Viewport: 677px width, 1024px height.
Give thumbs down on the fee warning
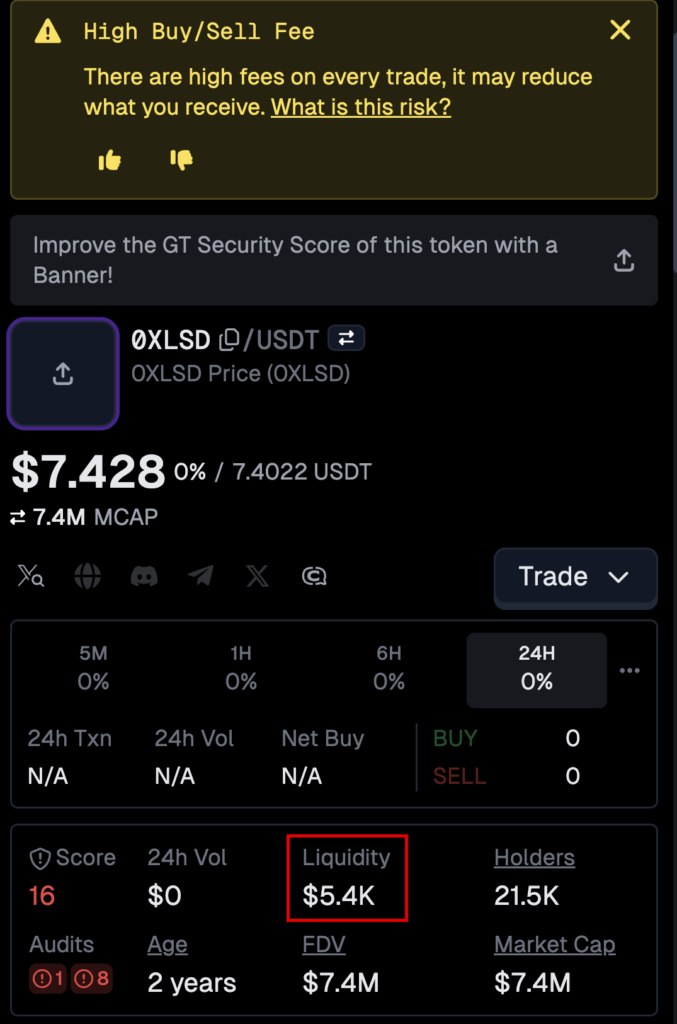181,160
